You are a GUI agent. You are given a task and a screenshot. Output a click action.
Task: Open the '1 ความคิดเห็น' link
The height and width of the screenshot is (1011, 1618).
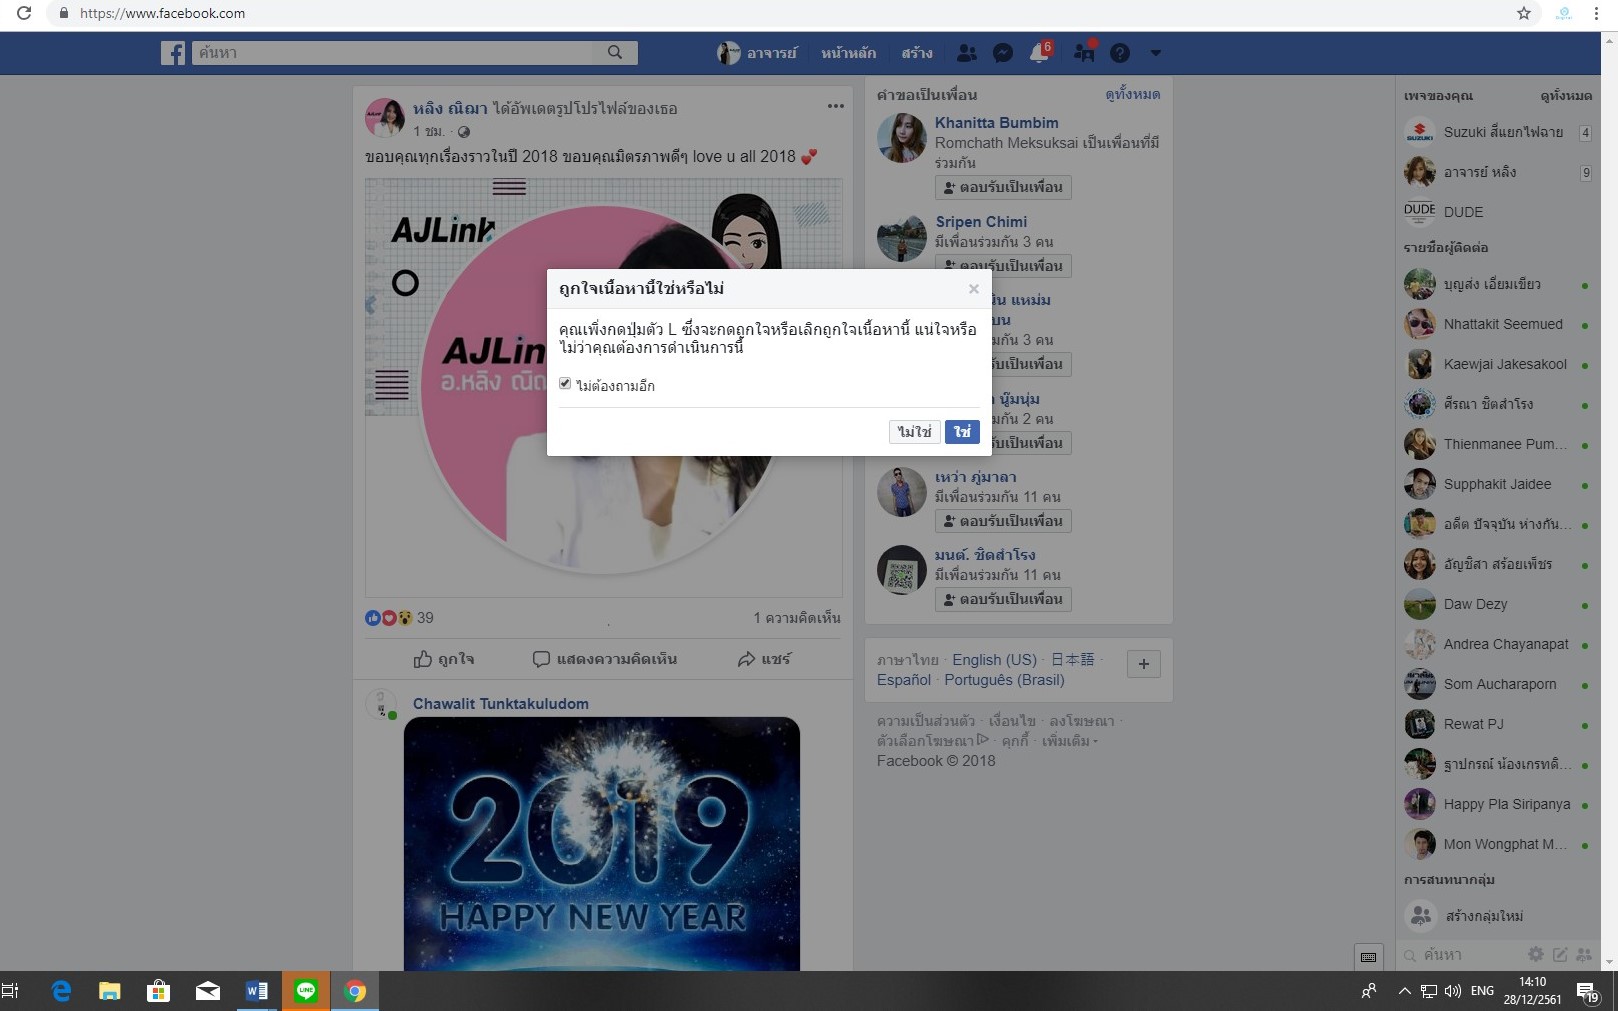(797, 618)
